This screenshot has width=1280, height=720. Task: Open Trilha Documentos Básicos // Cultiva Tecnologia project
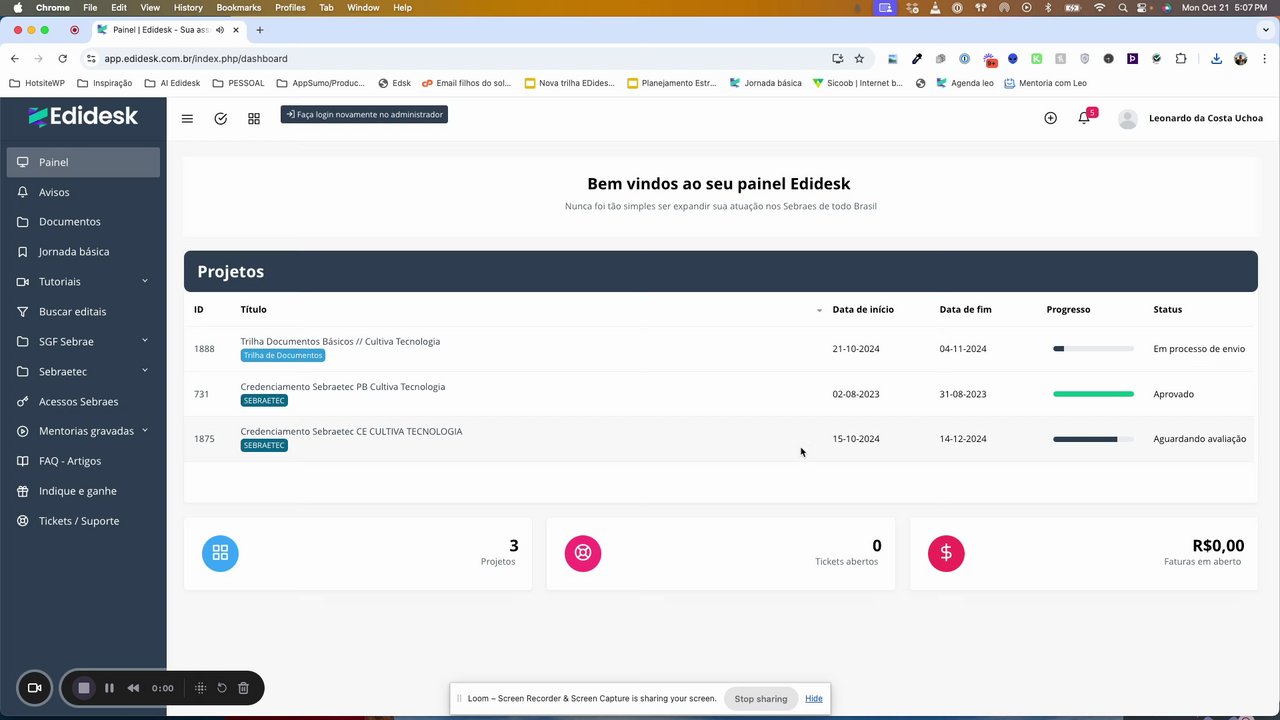[340, 341]
